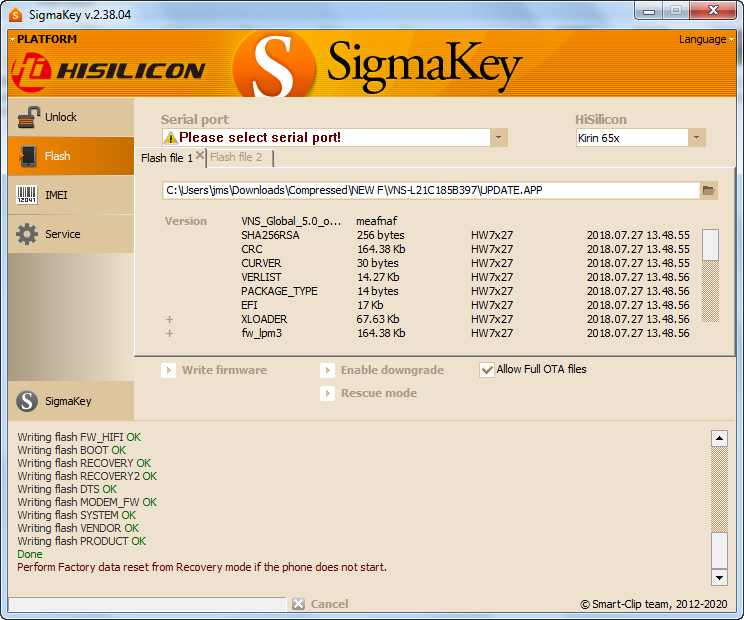Open the Unlock sidebar tab

(71, 117)
